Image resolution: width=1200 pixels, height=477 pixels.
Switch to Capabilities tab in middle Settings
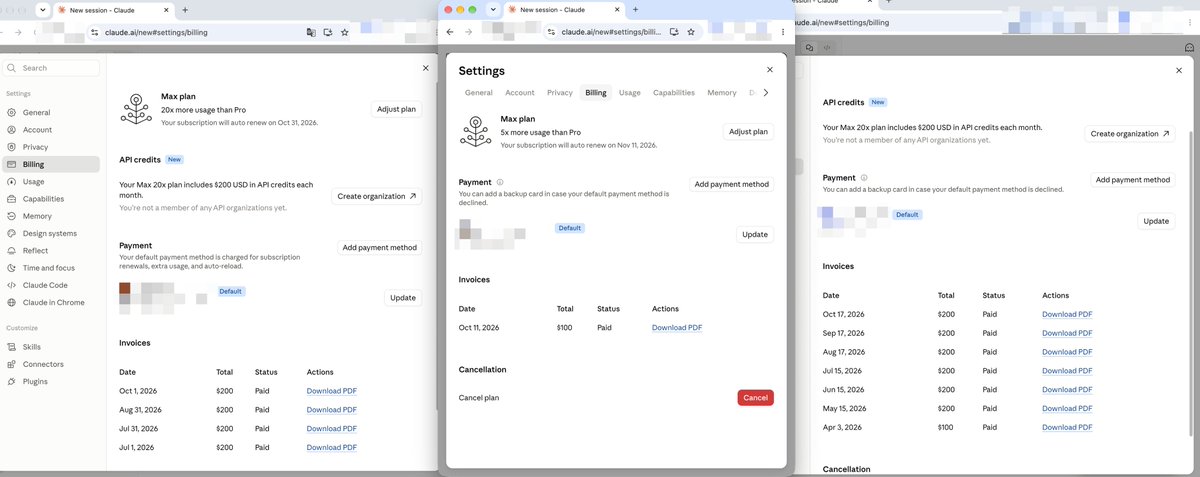tap(674, 92)
